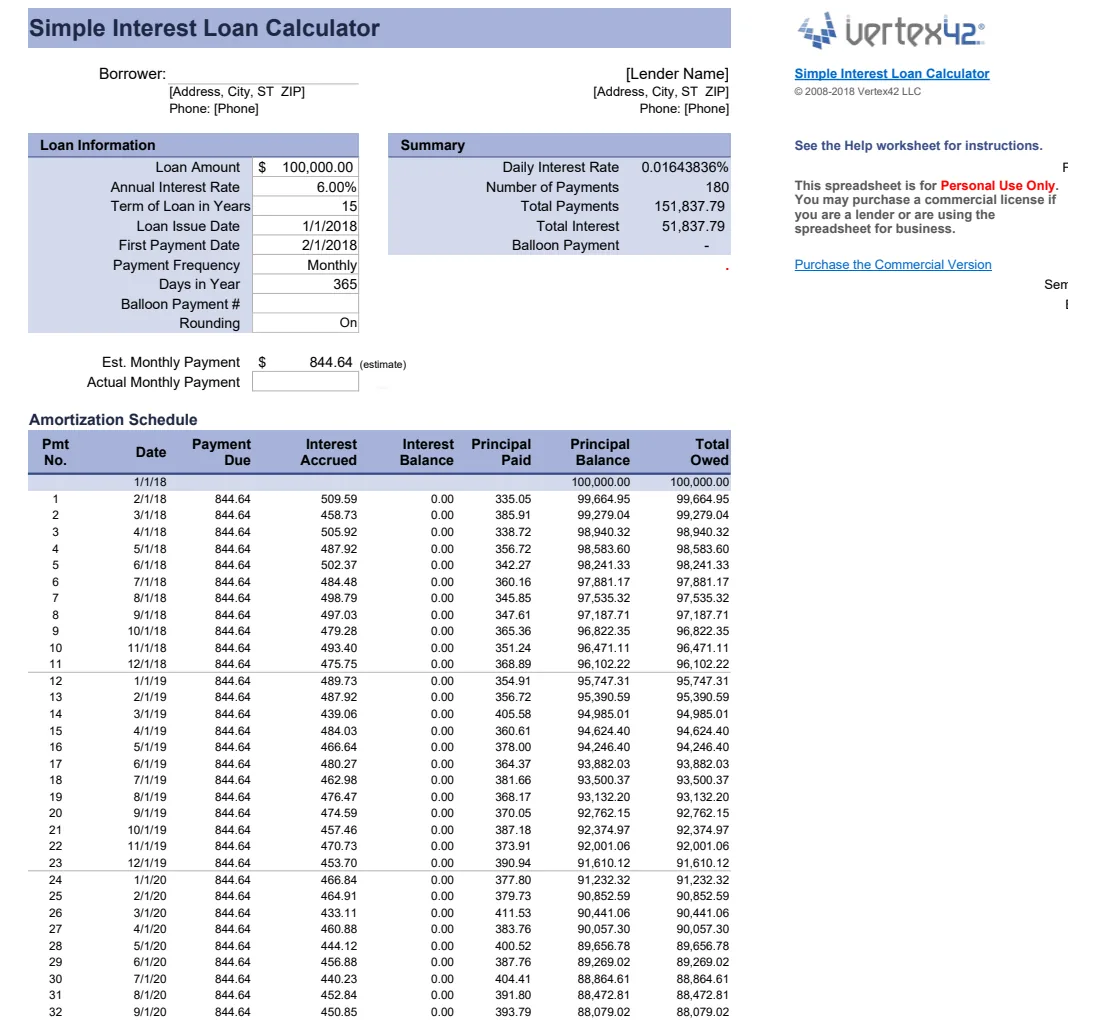Select date 9/1/20 in payment row 32

[150, 1012]
